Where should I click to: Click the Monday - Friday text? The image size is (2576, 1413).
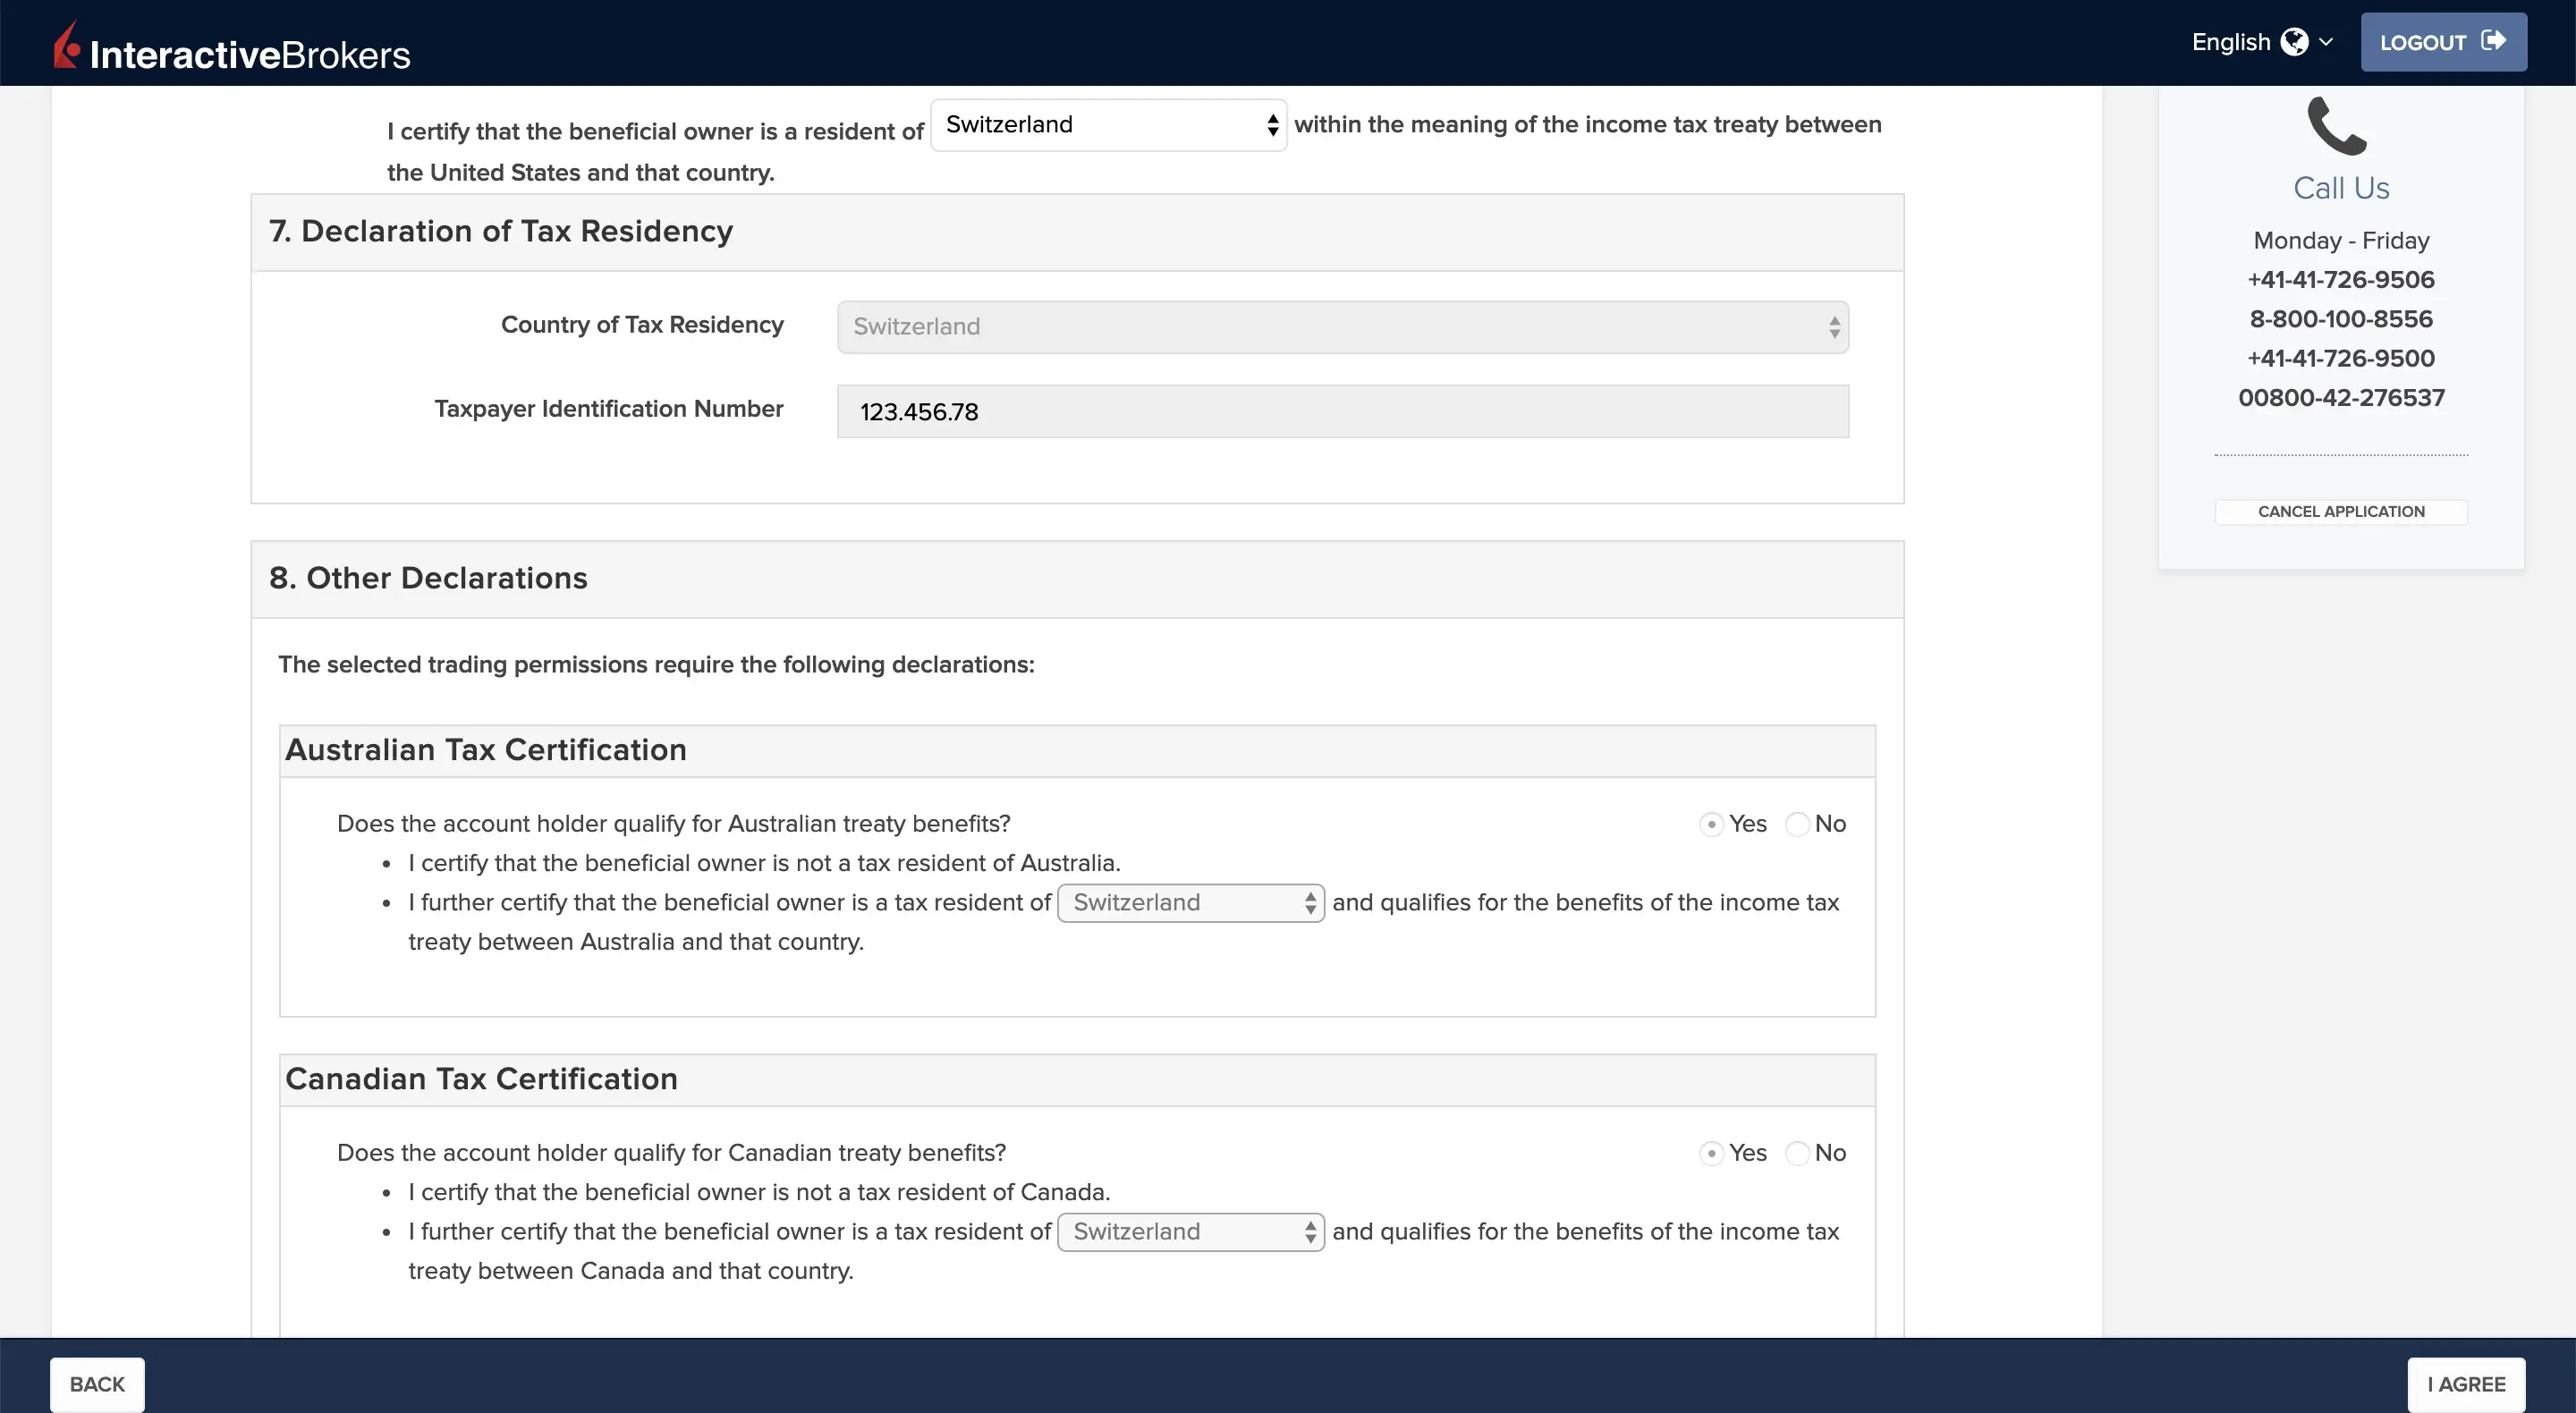(2341, 241)
